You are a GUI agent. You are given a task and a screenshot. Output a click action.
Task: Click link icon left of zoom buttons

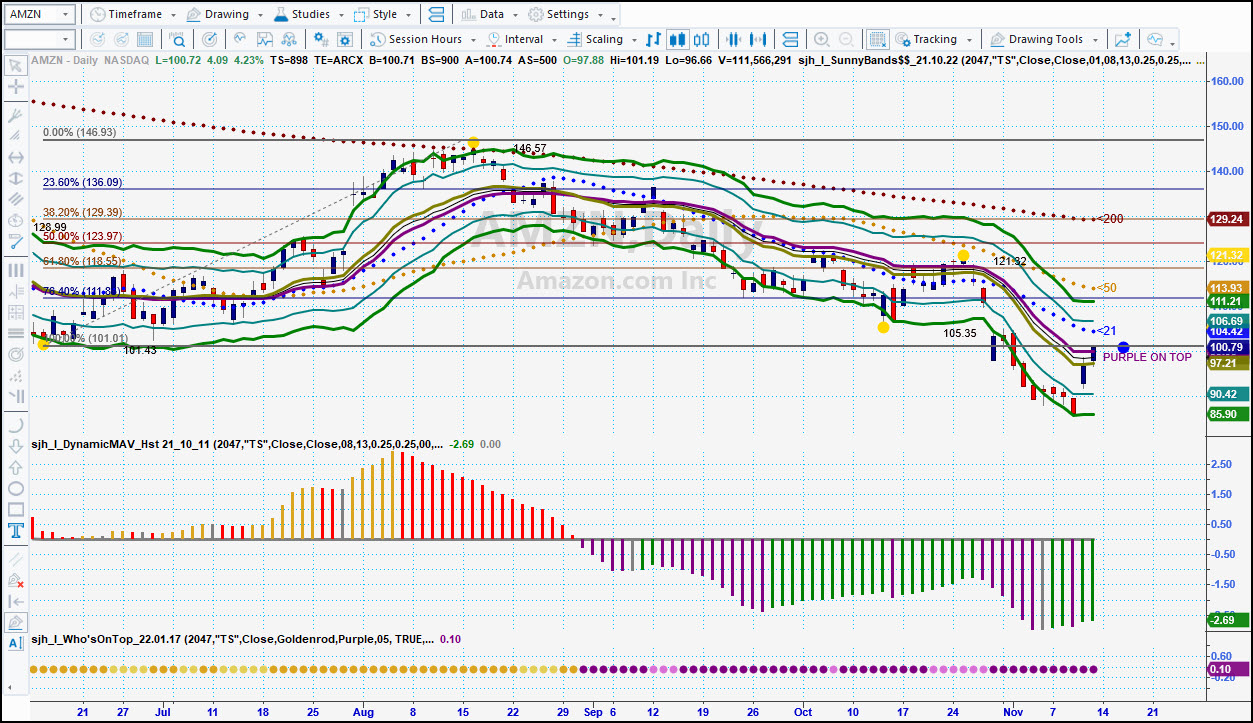790,40
